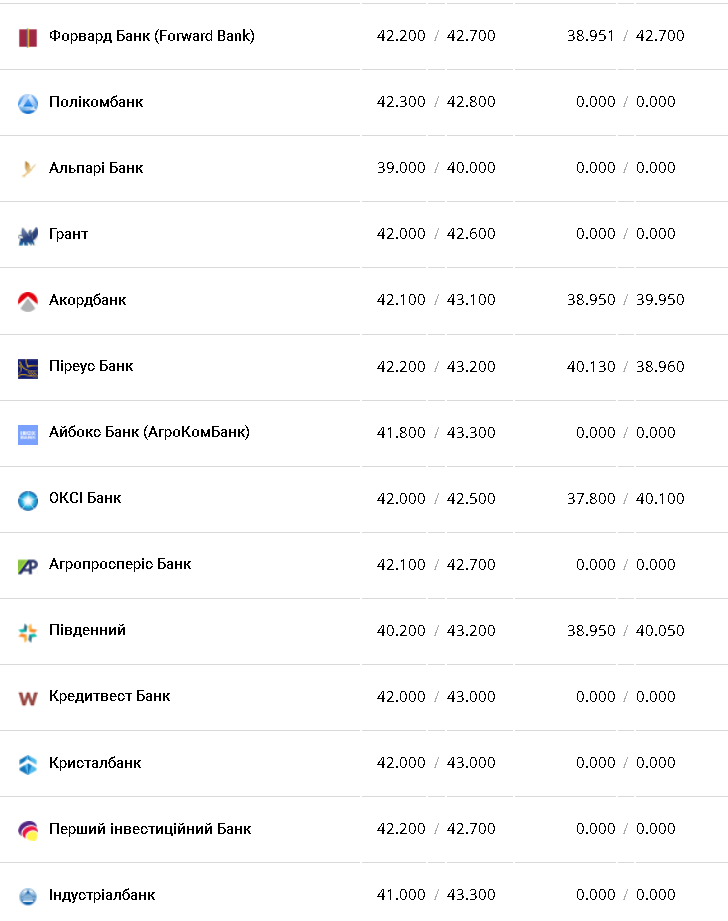Click Піреус Банк card rate 40.130 / 38.960
The height and width of the screenshot is (921, 728).
(625, 366)
